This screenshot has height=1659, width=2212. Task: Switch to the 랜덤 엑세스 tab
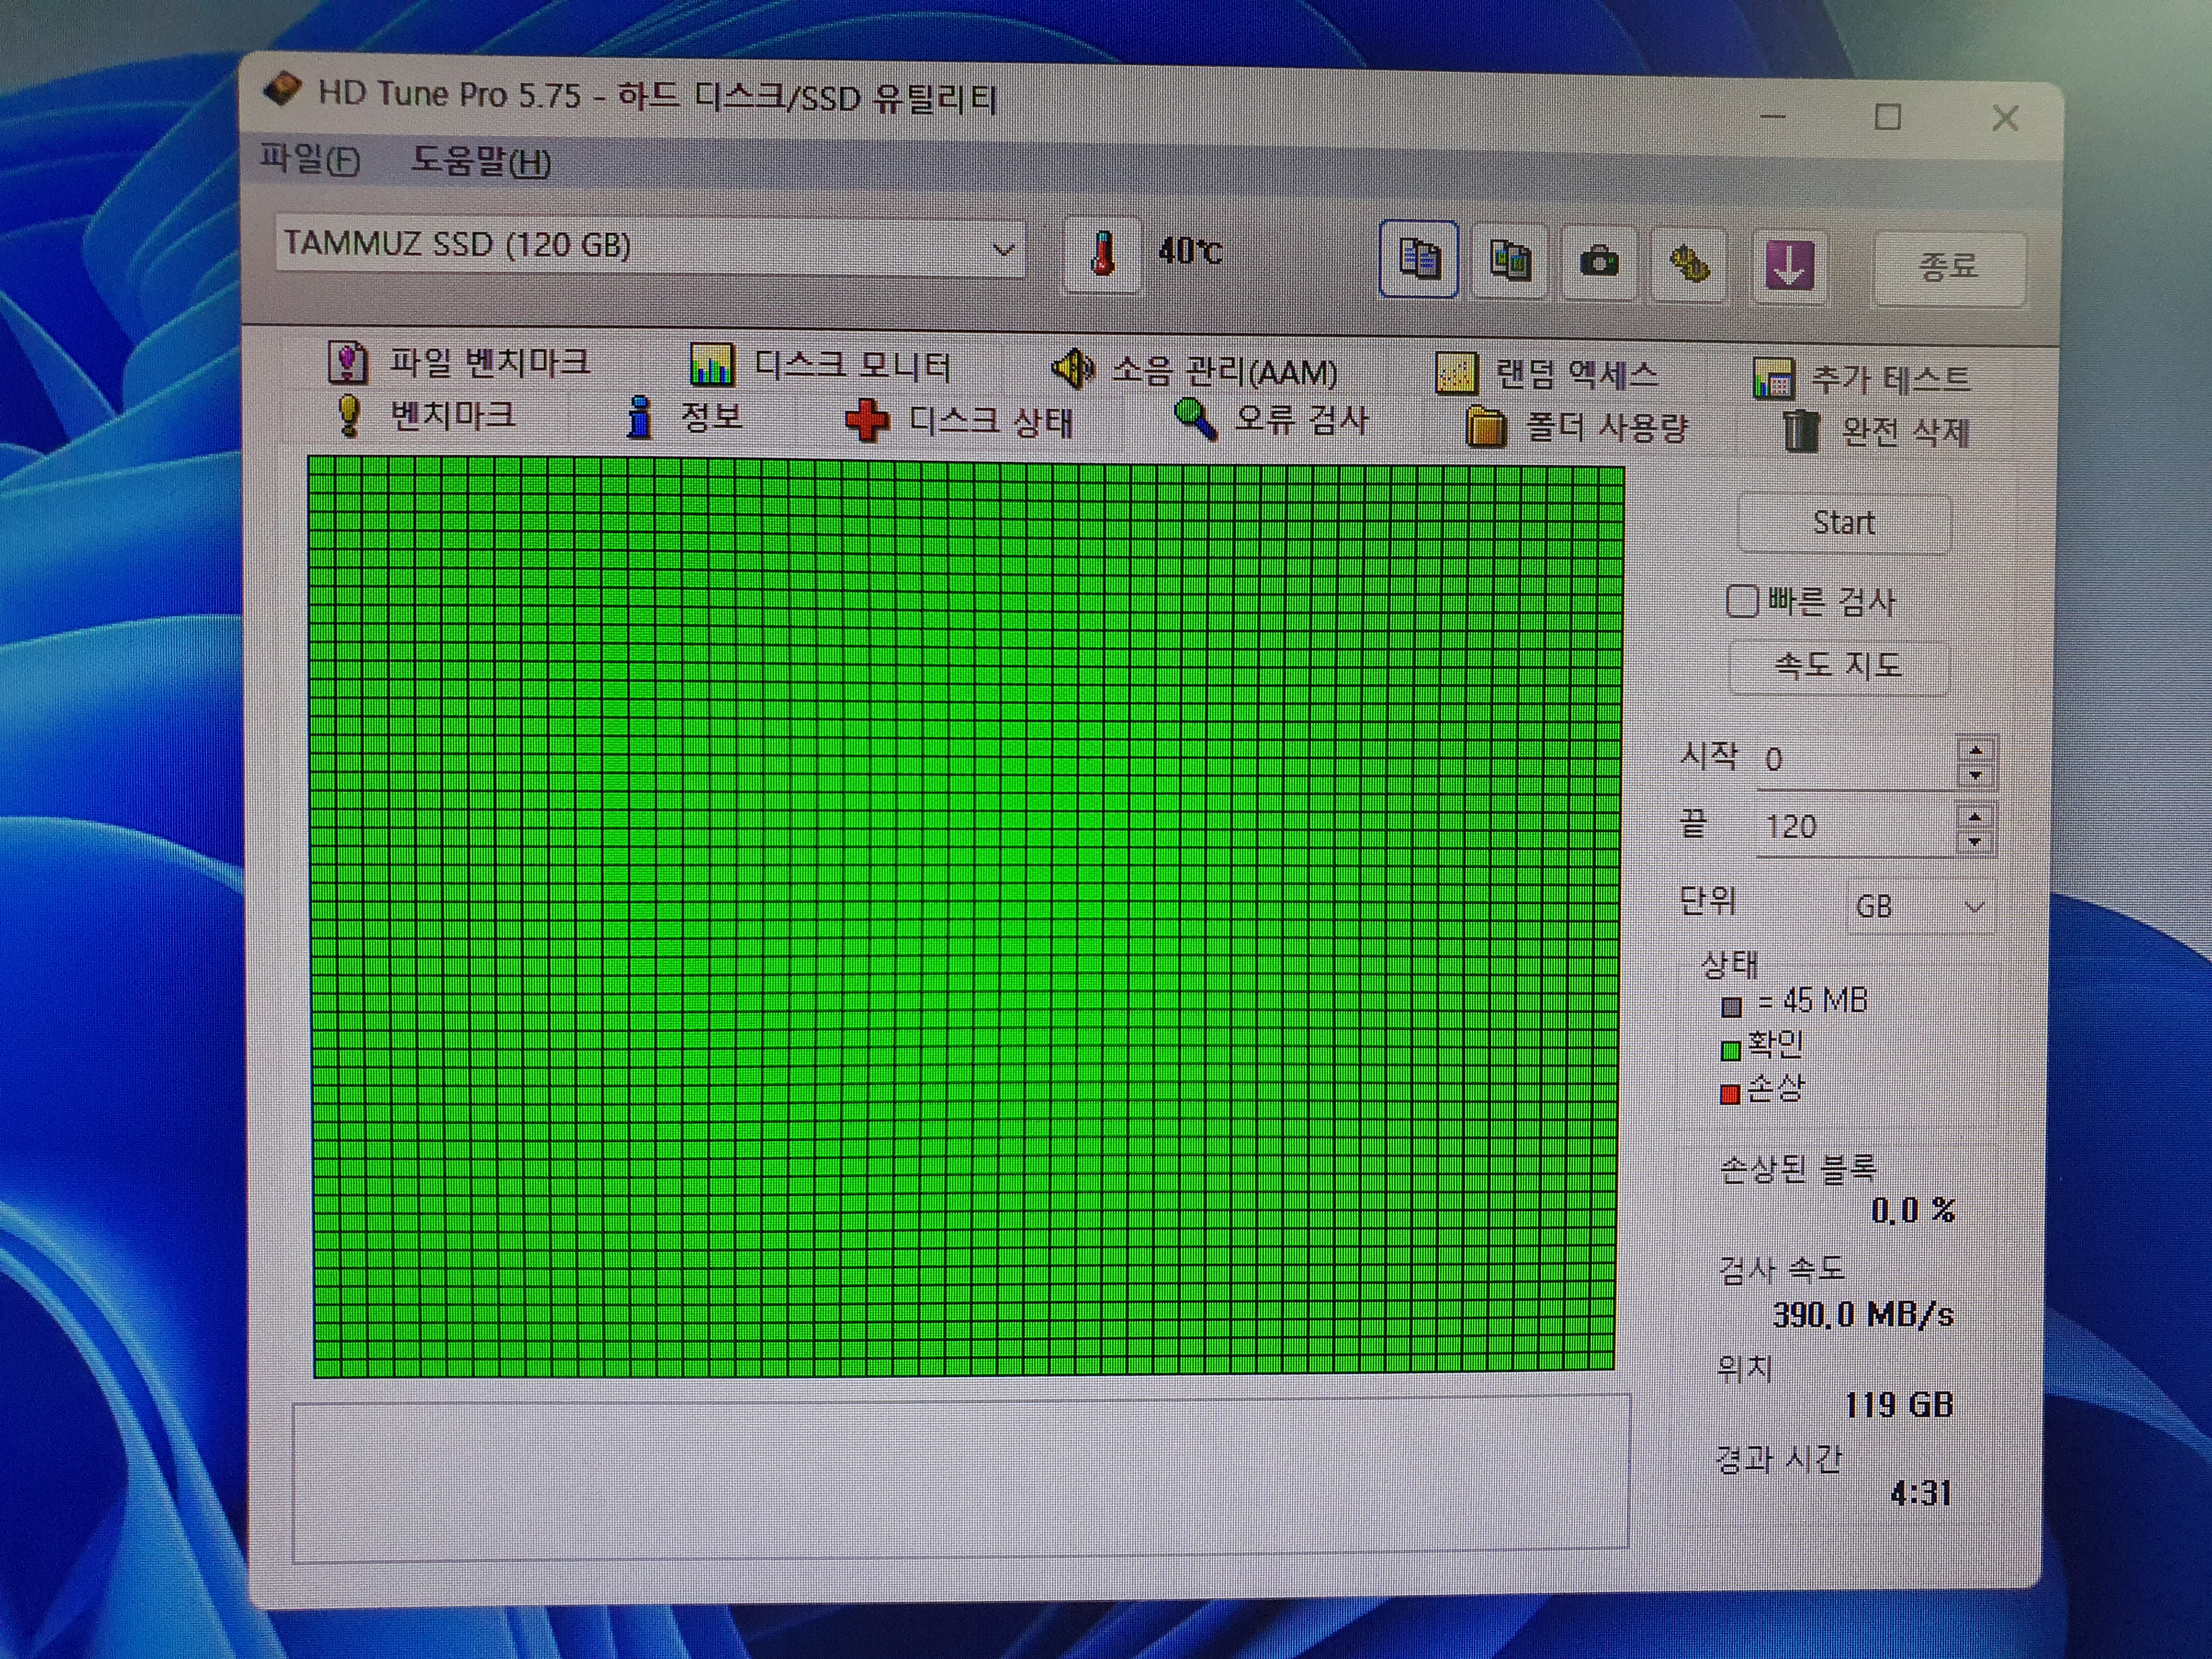(1546, 375)
